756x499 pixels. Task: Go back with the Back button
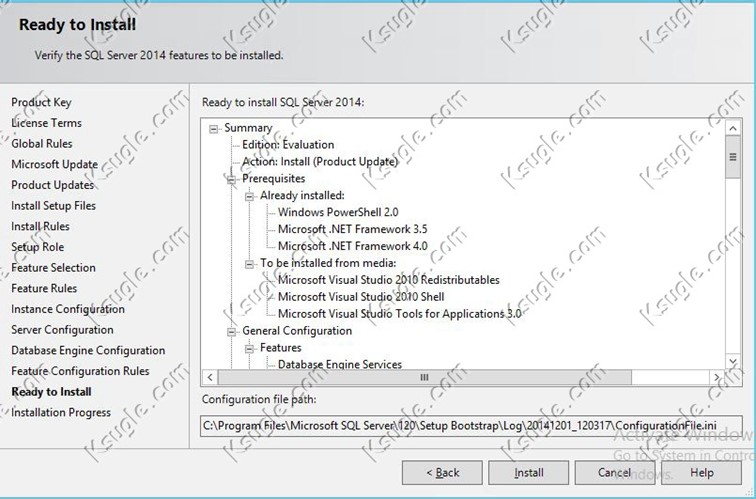click(x=442, y=472)
